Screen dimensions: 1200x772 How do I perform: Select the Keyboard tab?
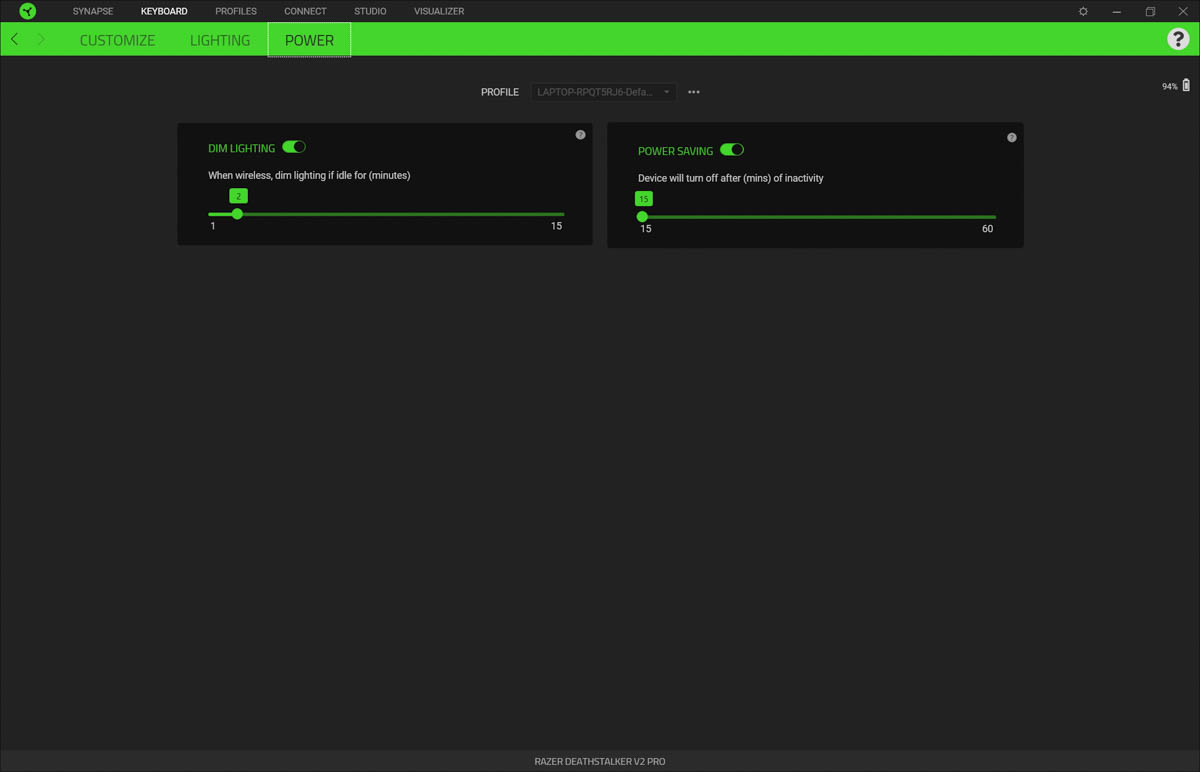tap(164, 11)
